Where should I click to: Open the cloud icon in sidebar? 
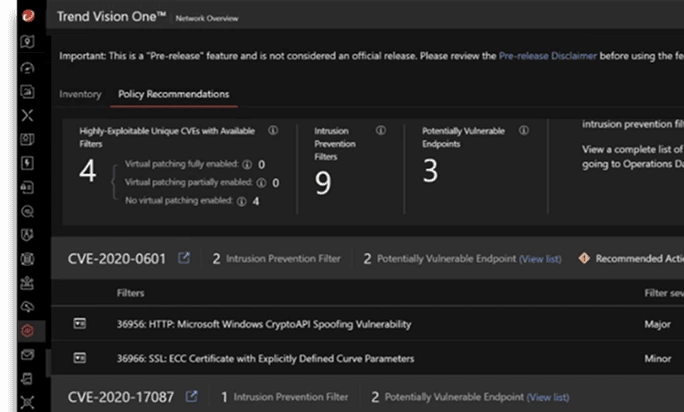[27, 307]
